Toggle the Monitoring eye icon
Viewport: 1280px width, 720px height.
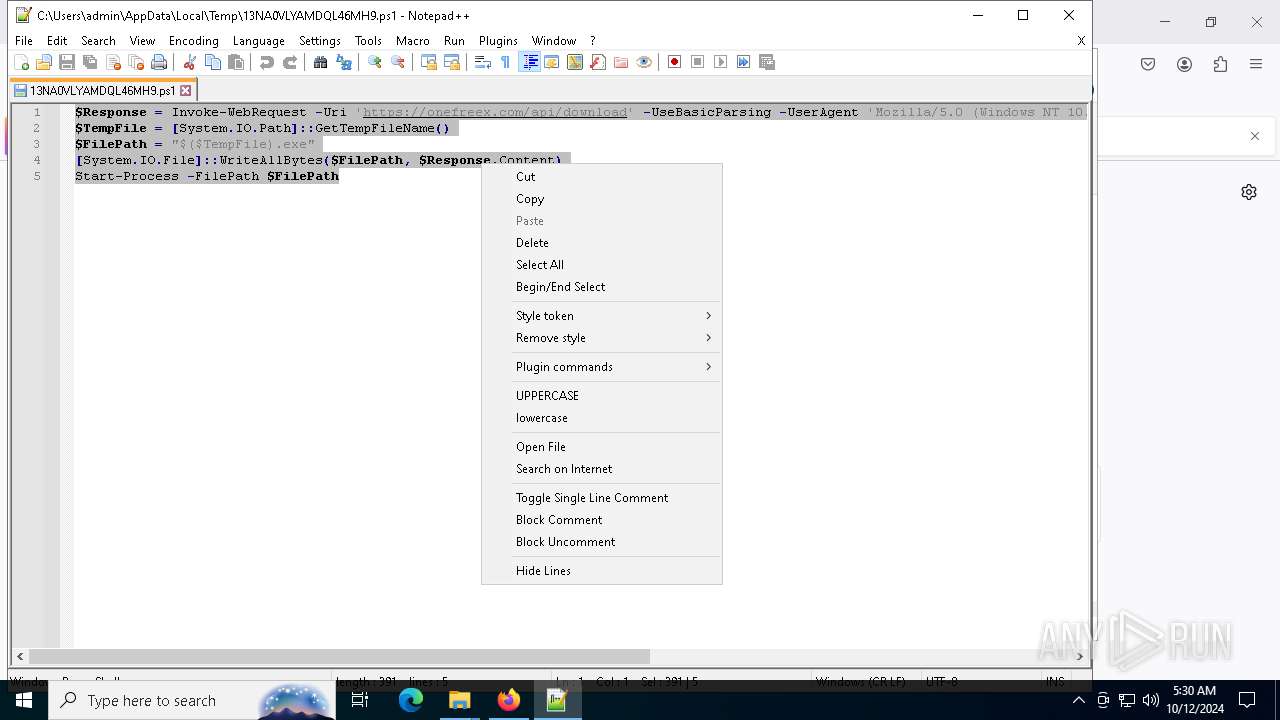(x=644, y=62)
